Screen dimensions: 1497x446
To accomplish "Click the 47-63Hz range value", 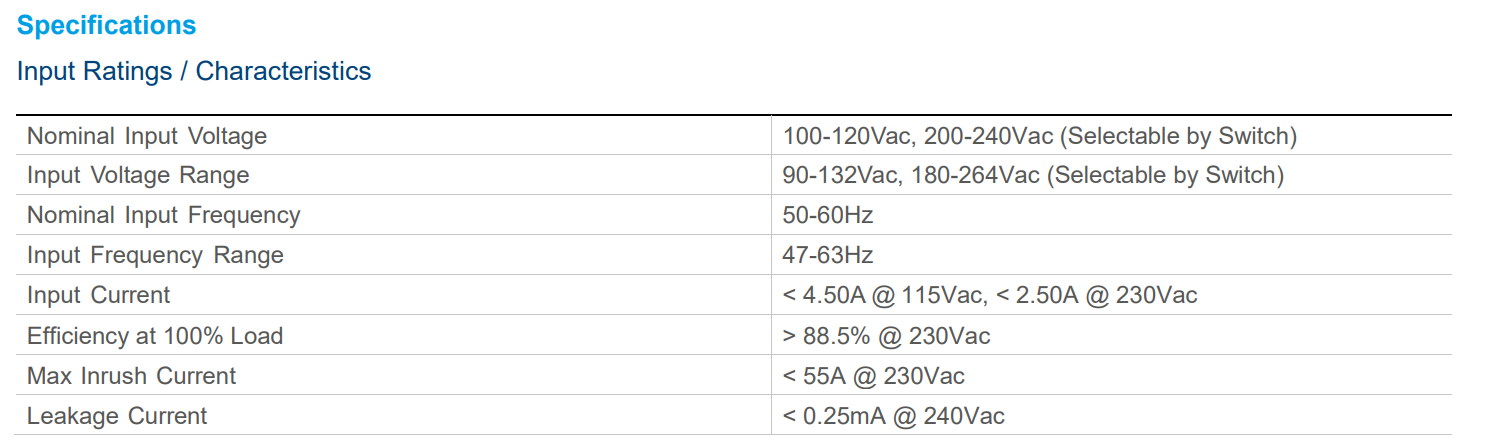I will (828, 256).
